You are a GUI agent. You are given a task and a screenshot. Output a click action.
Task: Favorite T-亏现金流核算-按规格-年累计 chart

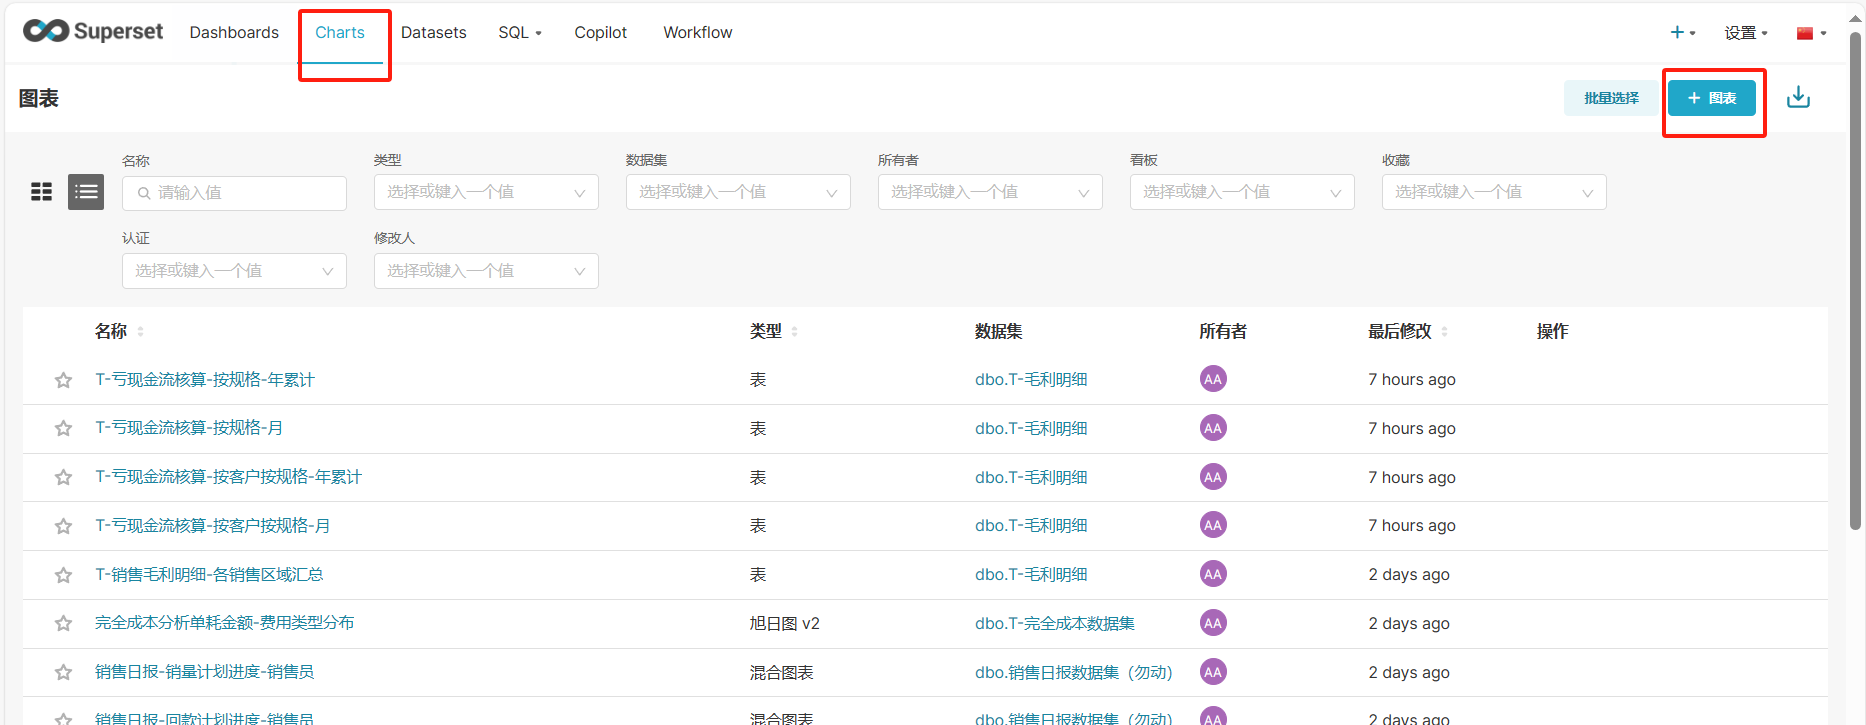pyautogui.click(x=63, y=380)
